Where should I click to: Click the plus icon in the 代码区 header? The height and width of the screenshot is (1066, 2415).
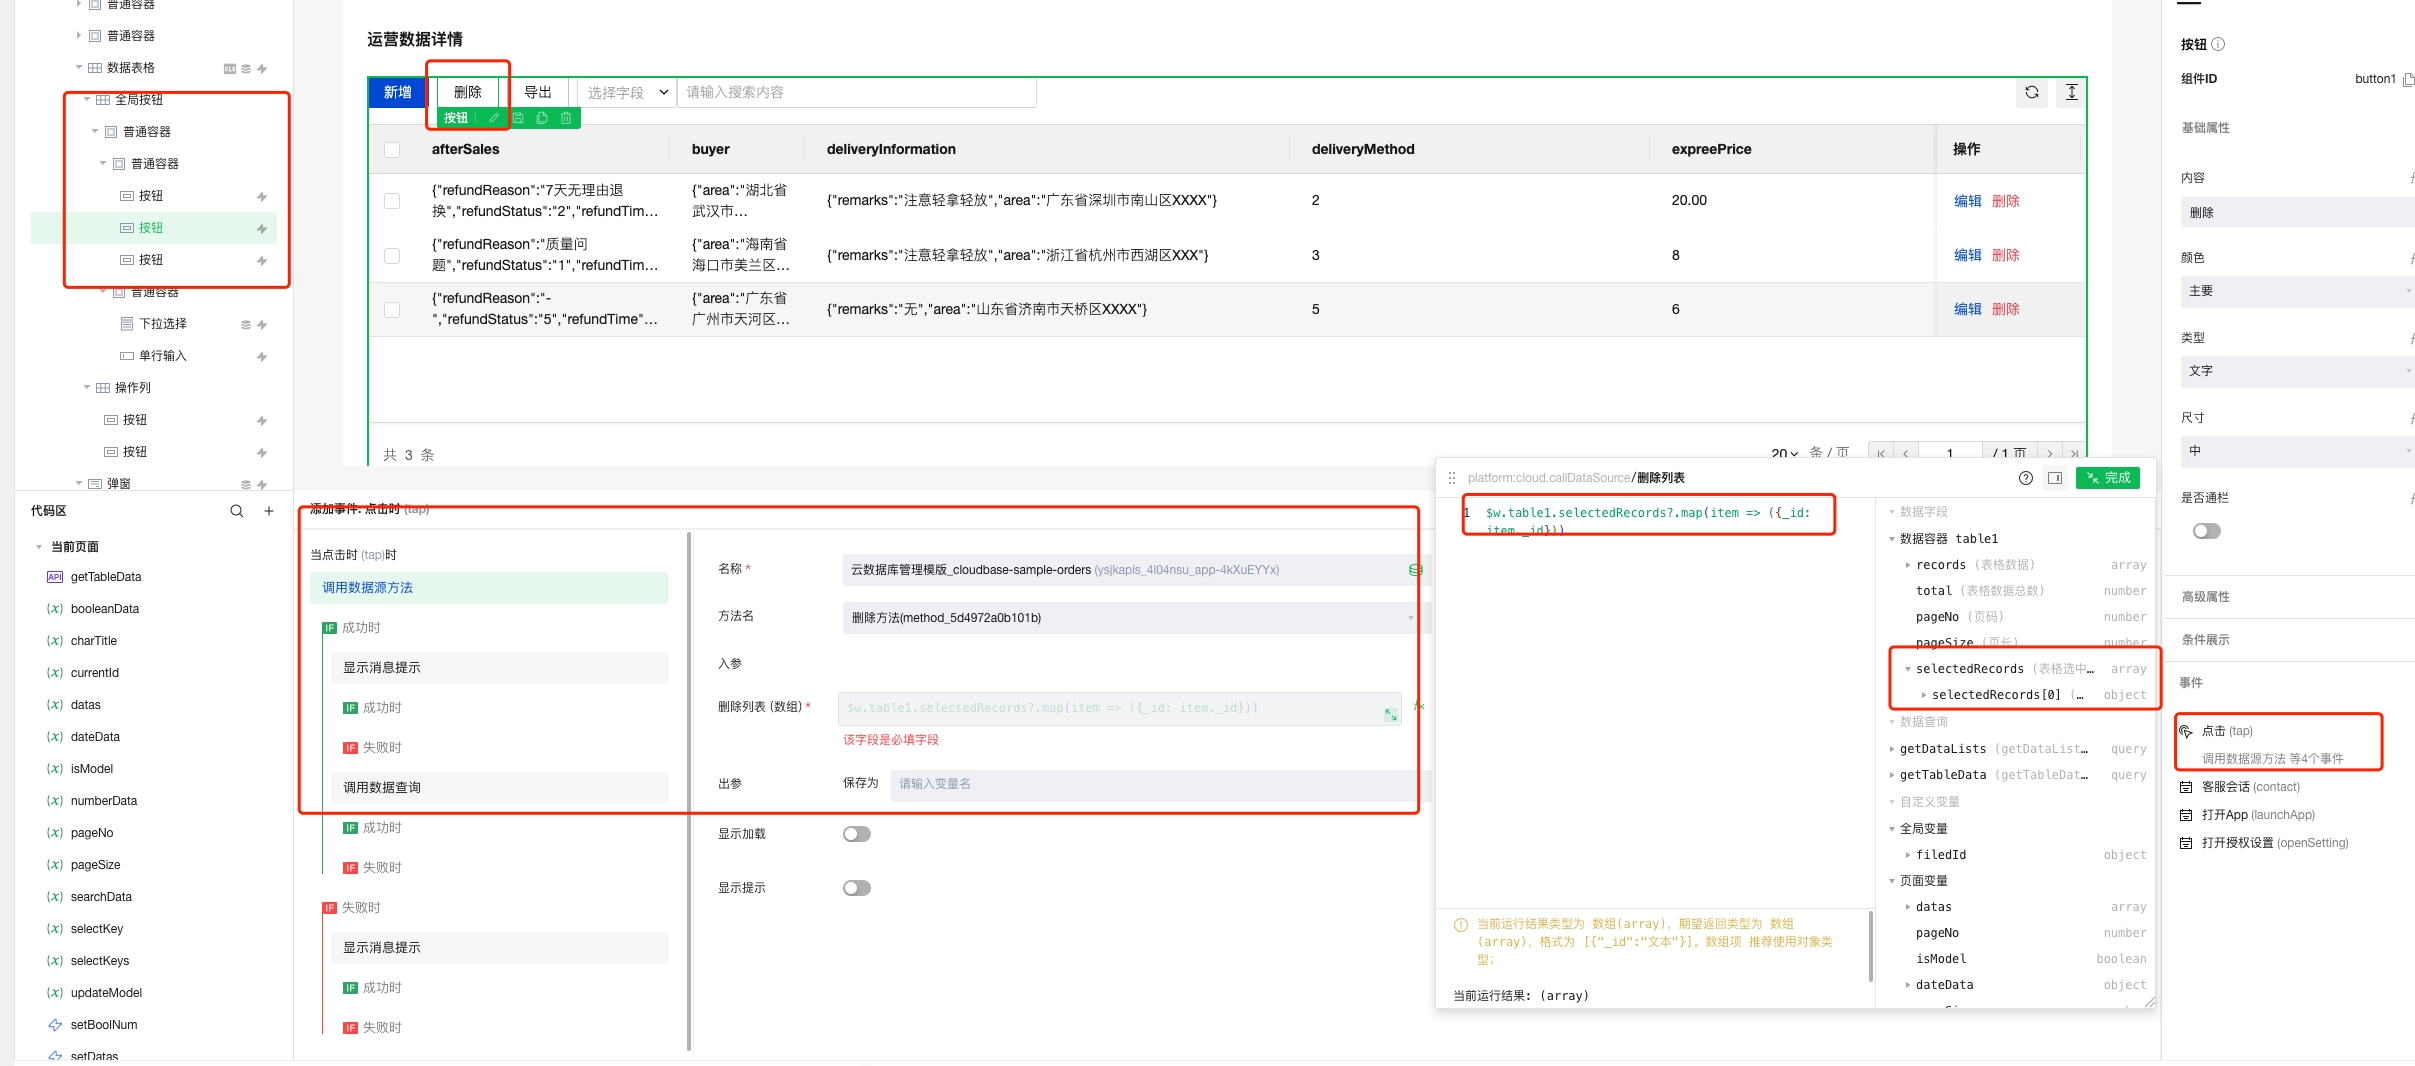tap(269, 511)
